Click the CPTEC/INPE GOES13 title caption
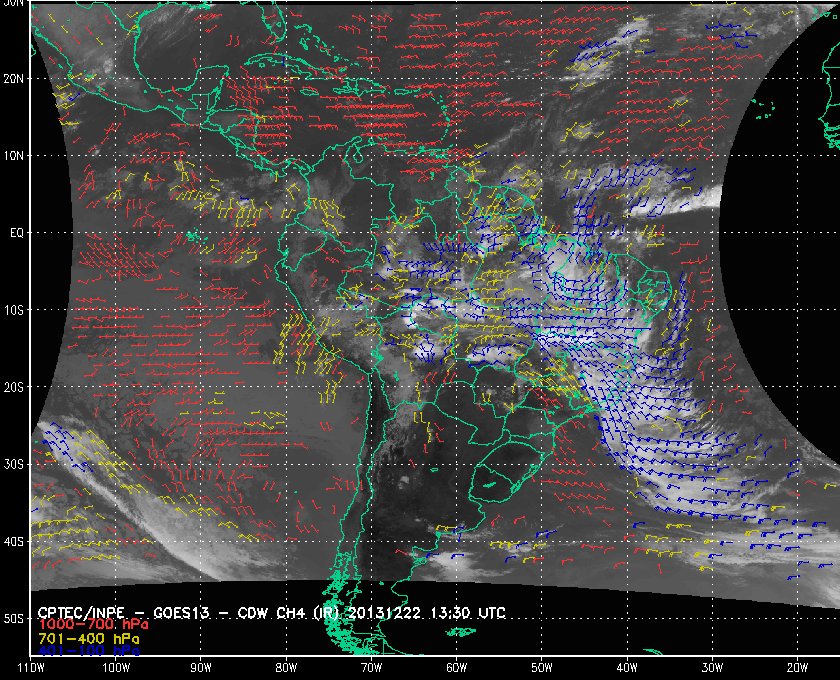Image resolution: width=840 pixels, height=680 pixels. tap(272, 613)
